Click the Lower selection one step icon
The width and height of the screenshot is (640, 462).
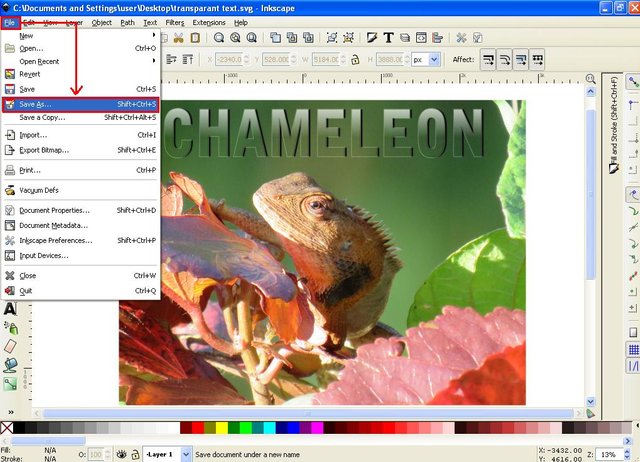(x=171, y=60)
